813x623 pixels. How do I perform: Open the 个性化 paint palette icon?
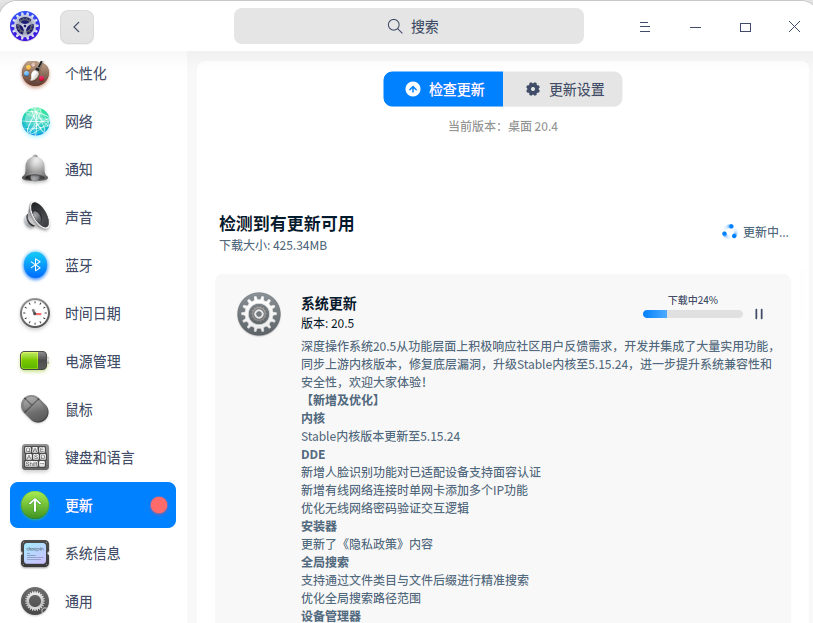click(35, 73)
